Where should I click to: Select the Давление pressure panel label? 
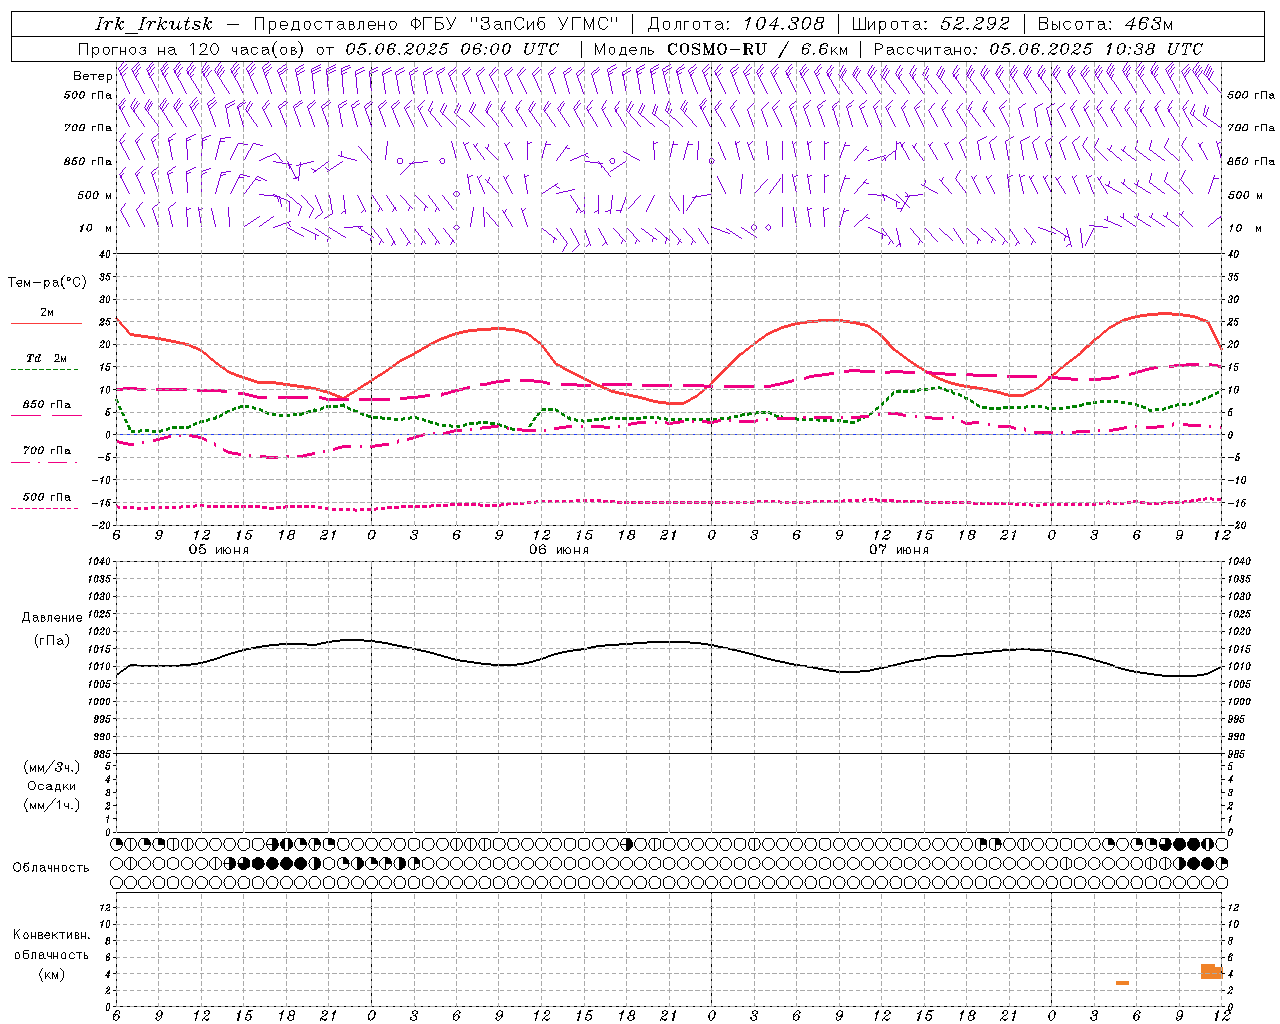52,618
